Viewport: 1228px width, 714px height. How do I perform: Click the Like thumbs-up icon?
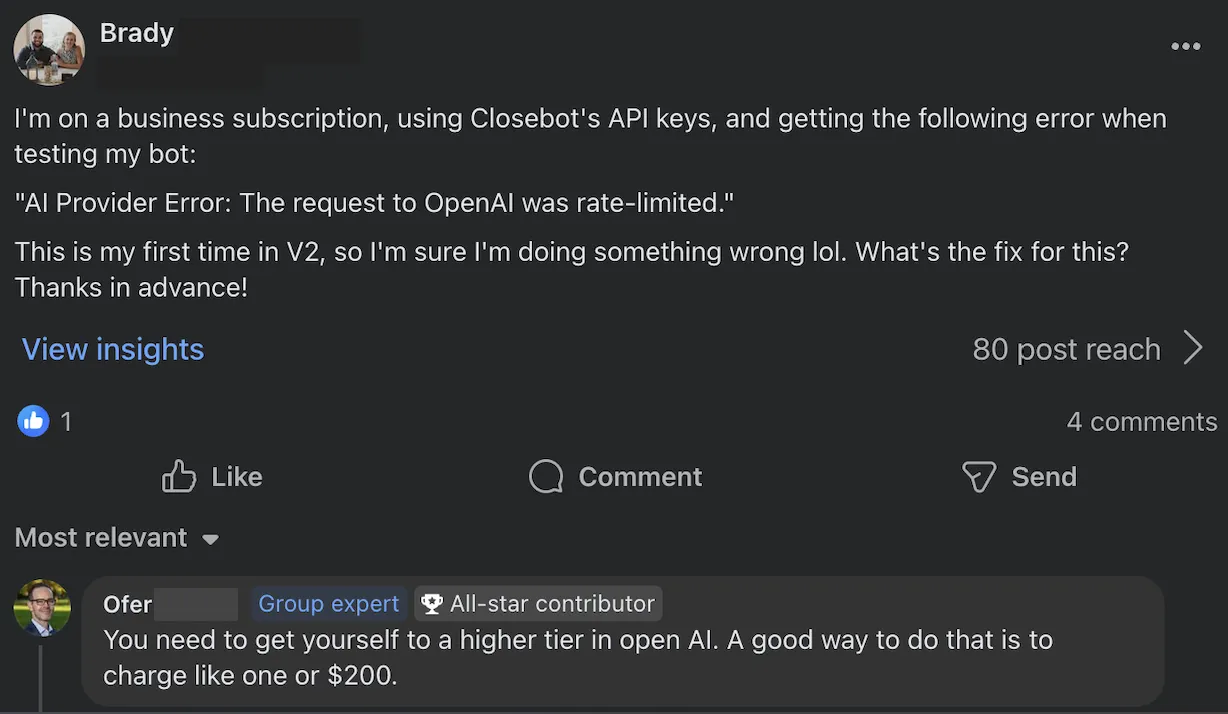(x=178, y=477)
